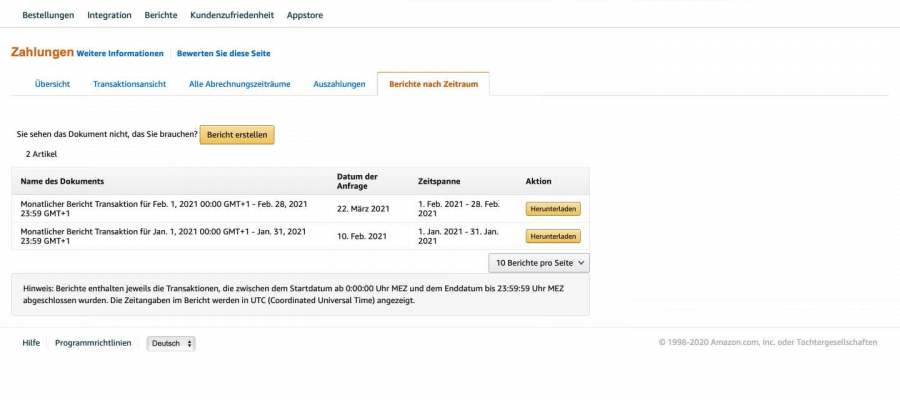Download the February 2021 monthly report

(x=553, y=209)
